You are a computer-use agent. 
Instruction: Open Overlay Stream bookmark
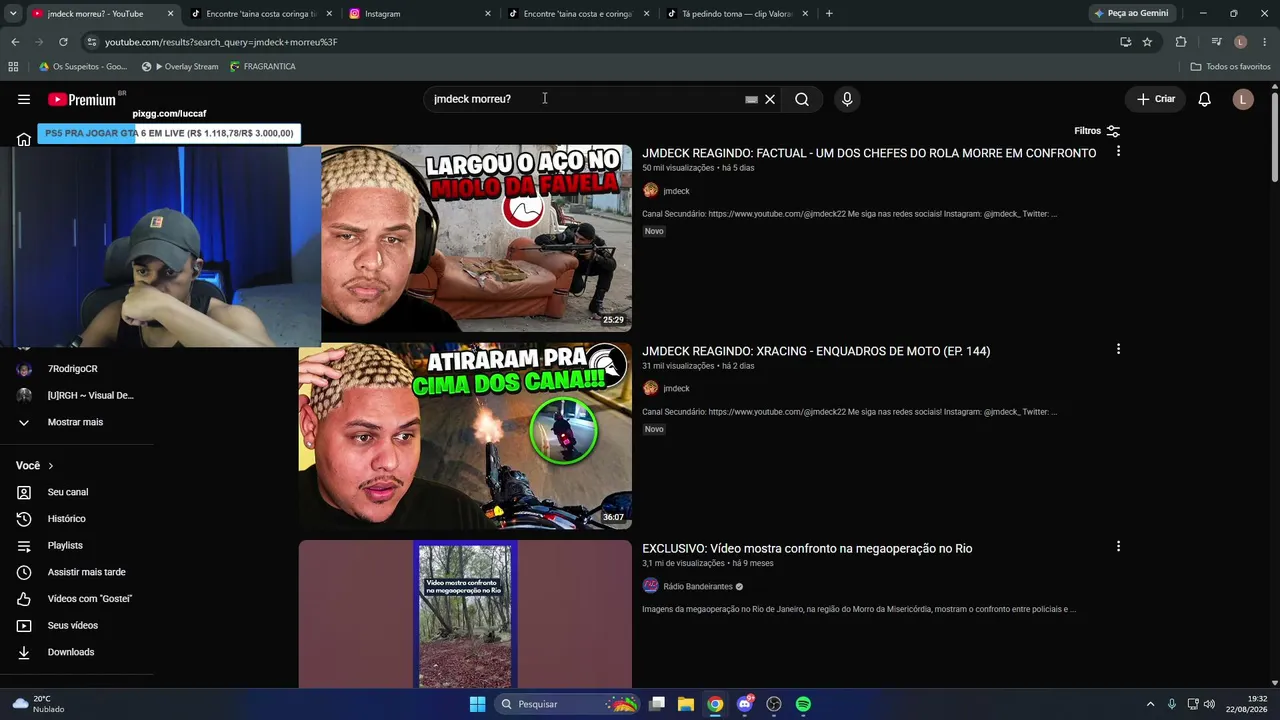click(180, 67)
